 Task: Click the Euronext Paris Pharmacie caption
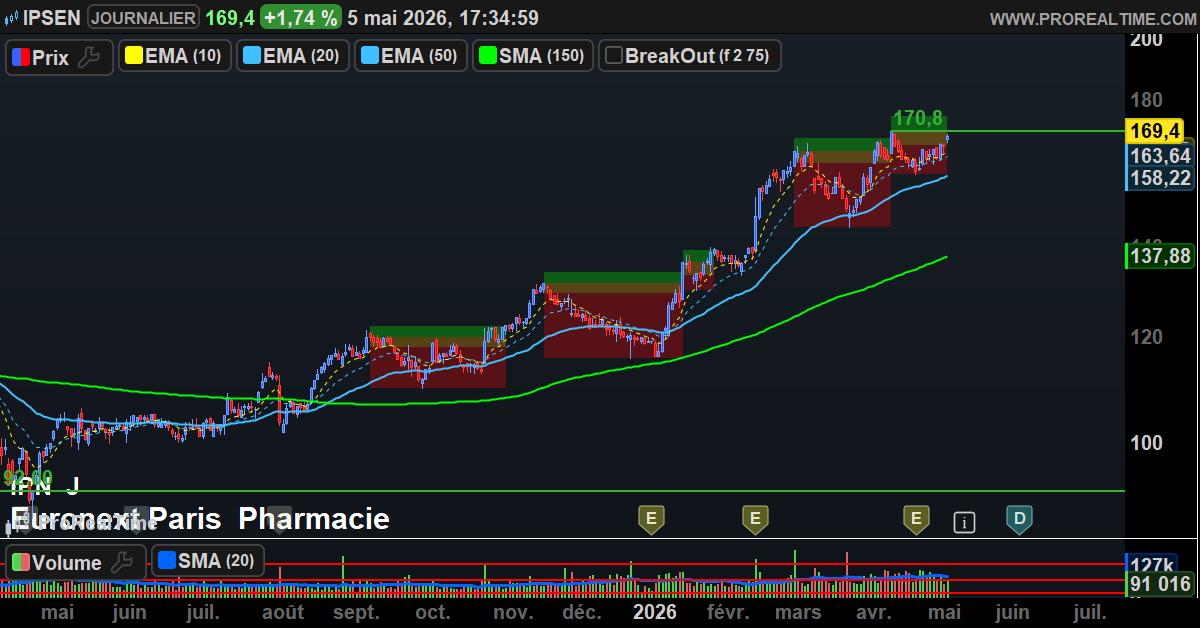[200, 519]
